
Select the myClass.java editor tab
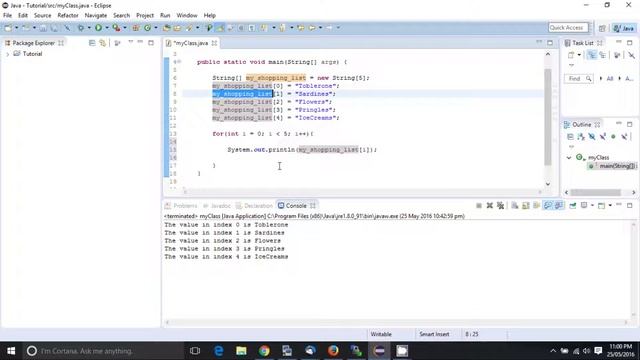click(x=191, y=43)
